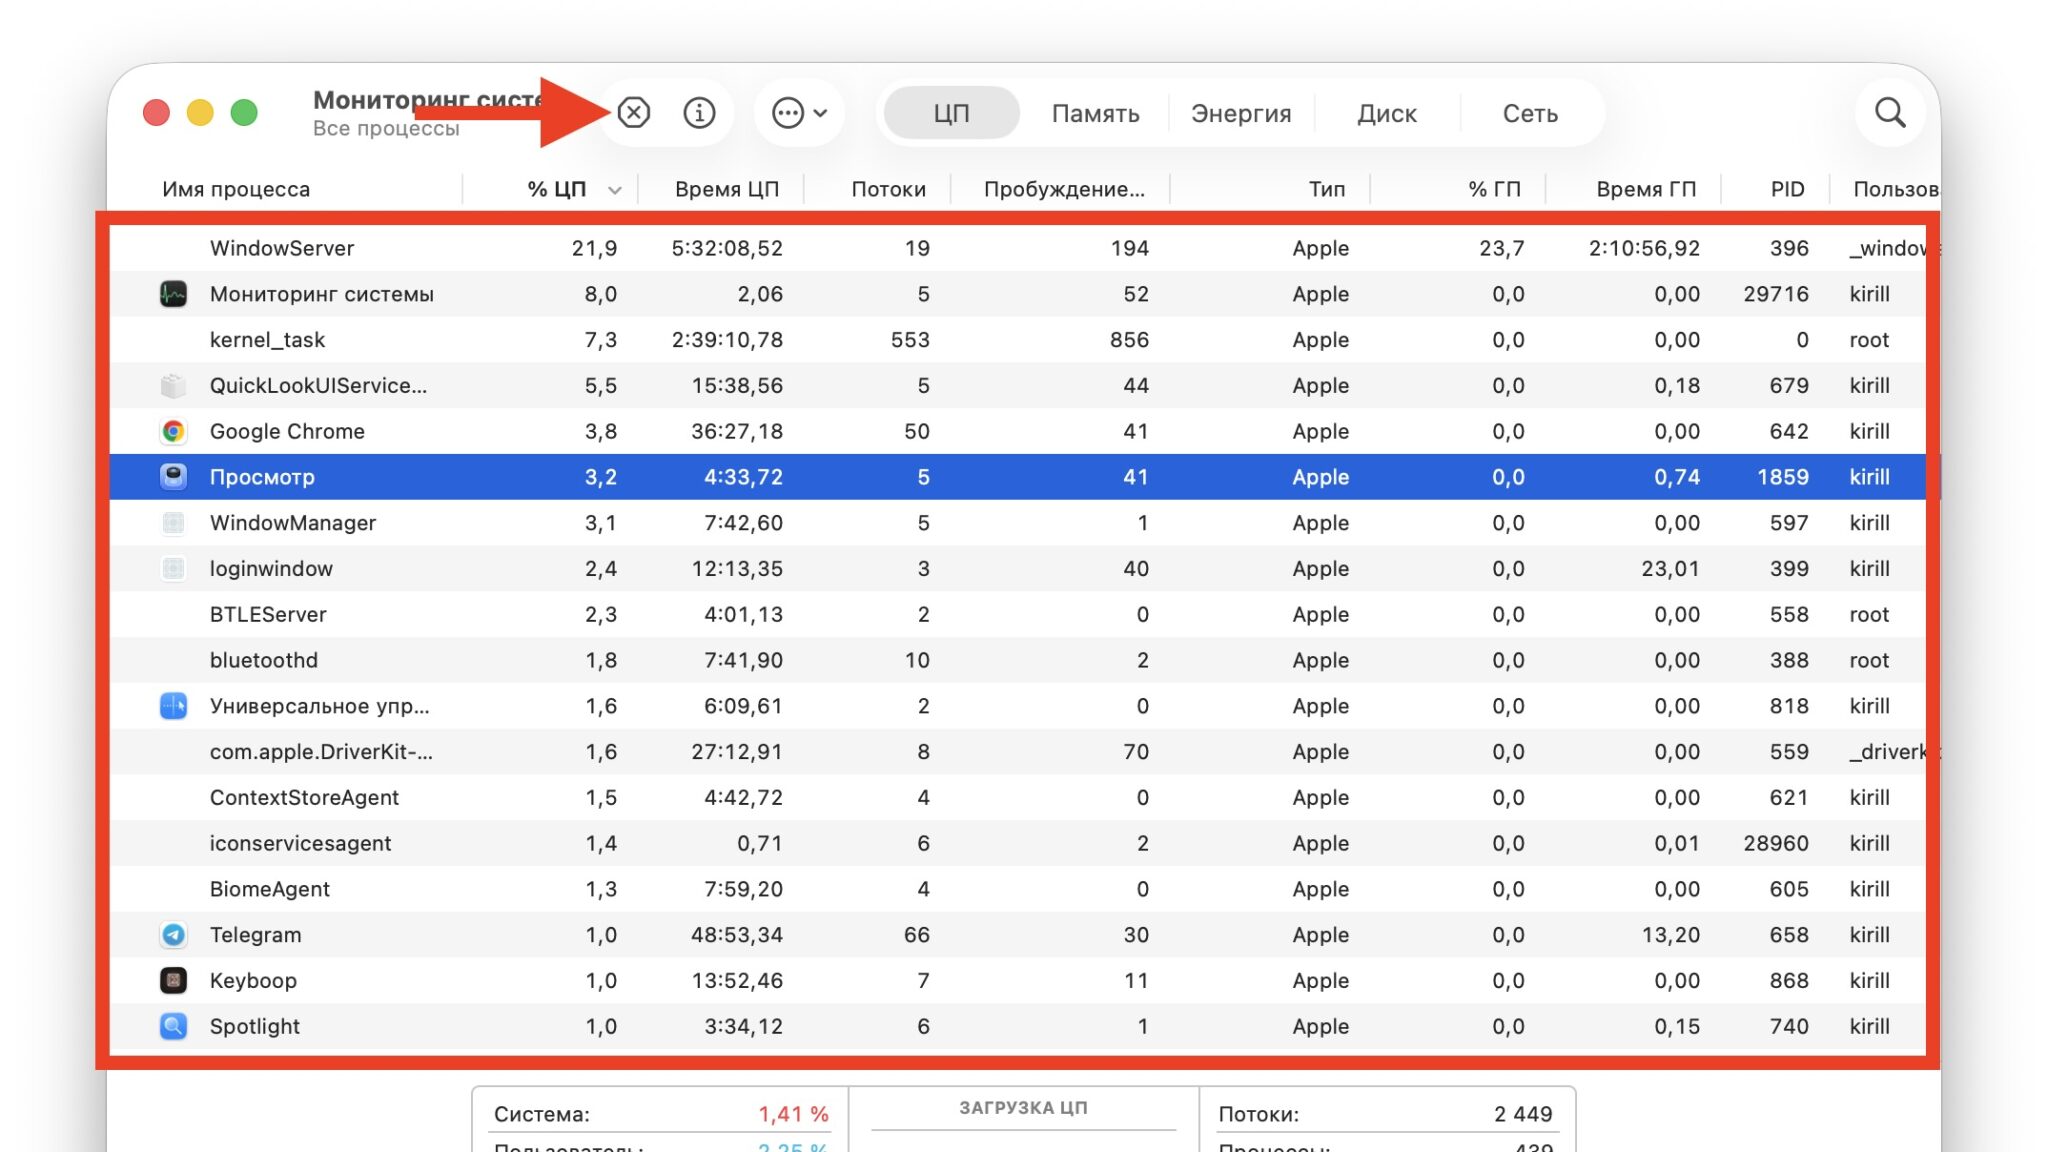Open the ellipsis options dropdown in the toolbar

[799, 113]
